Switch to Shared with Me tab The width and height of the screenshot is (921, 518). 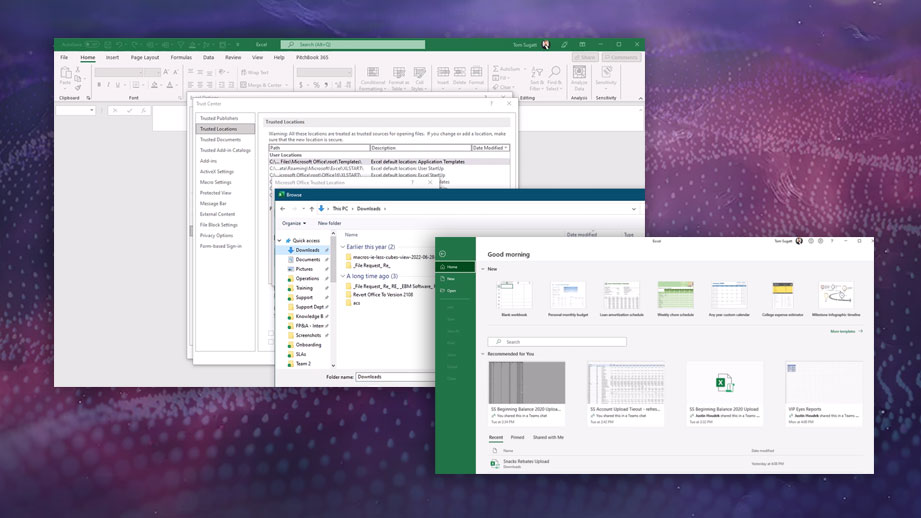tap(548, 438)
